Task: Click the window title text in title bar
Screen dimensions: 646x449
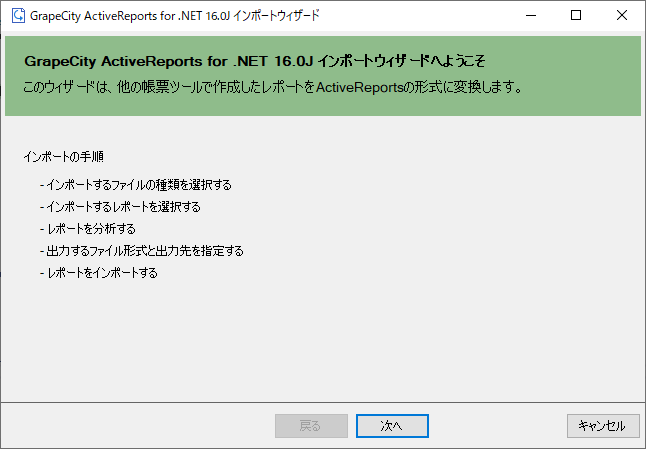Action: 175,16
